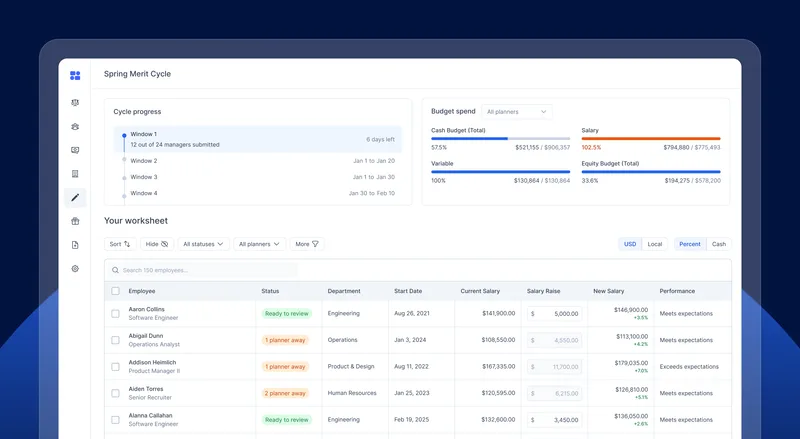800x439 pixels.
Task: Click the More filters button
Action: tap(307, 244)
